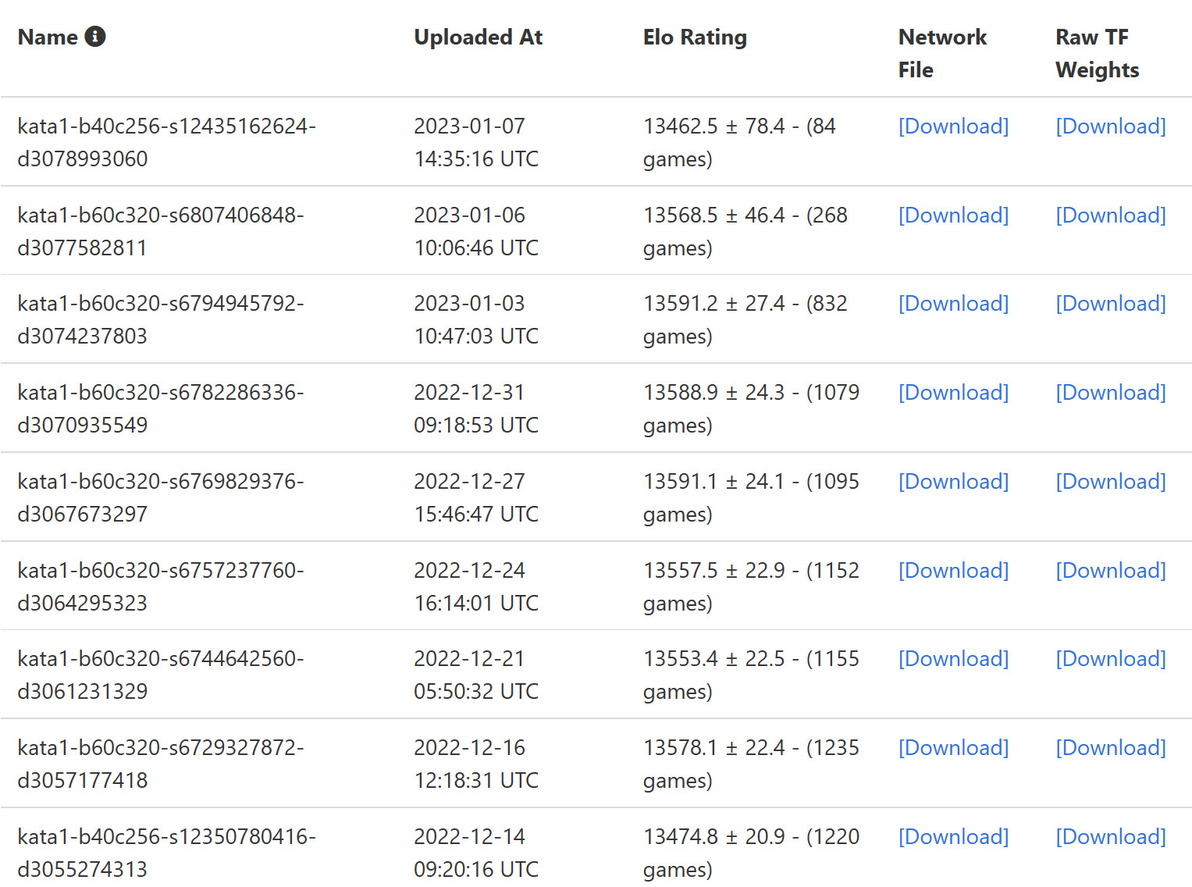Click the info icon next to Name
Image resolution: width=1192 pixels, height=887 pixels.
click(x=95, y=37)
